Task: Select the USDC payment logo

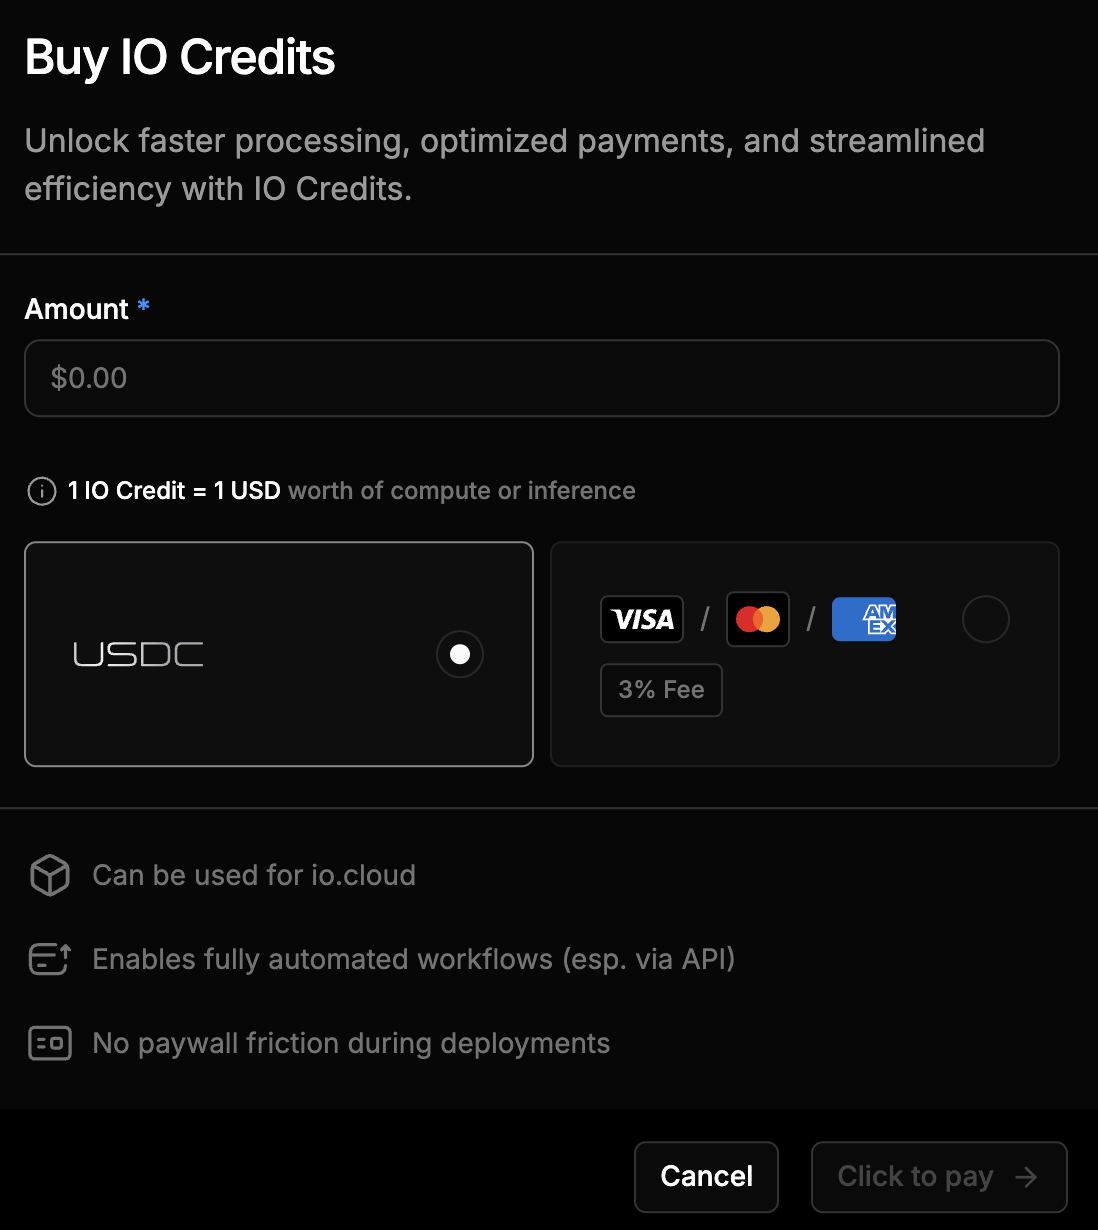Action: pyautogui.click(x=139, y=654)
